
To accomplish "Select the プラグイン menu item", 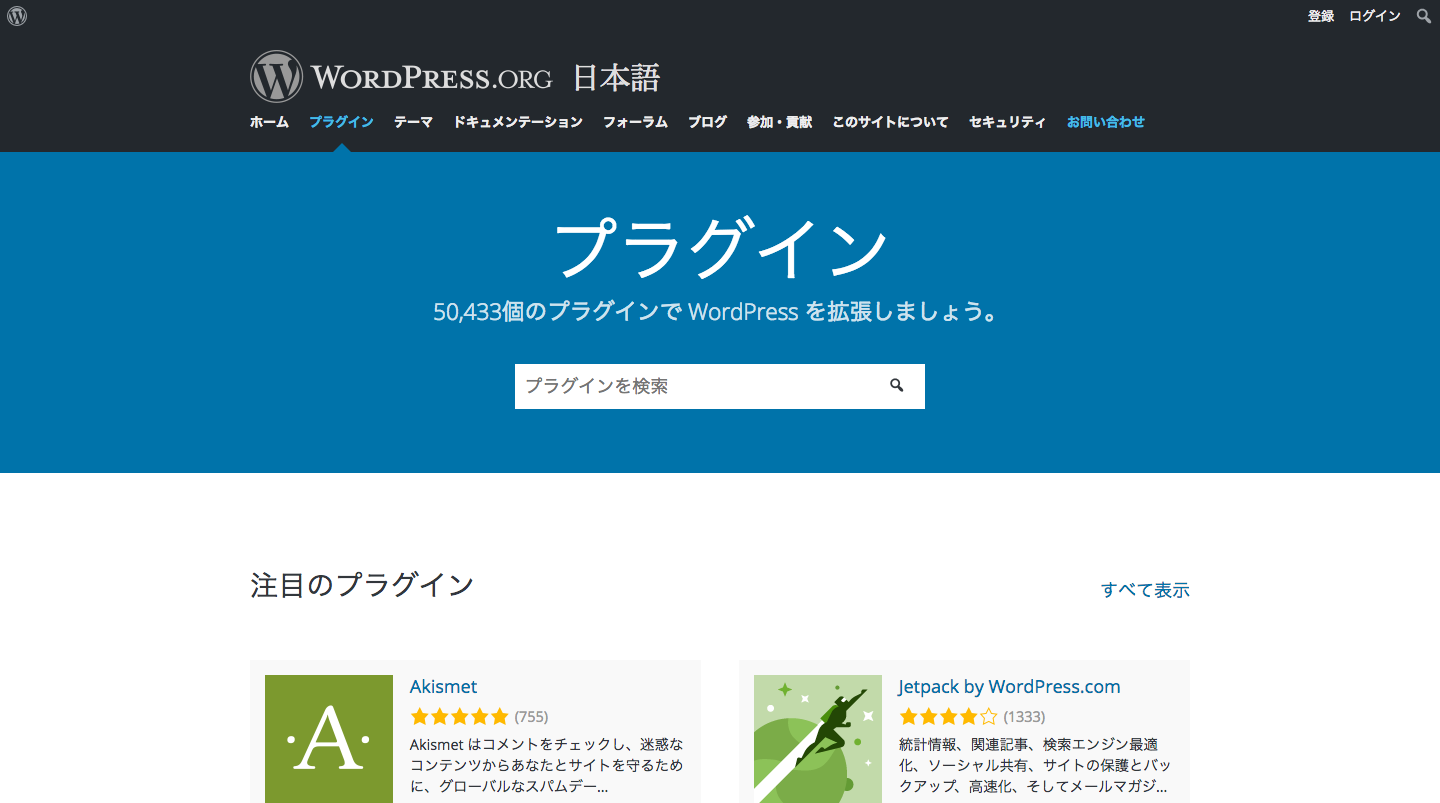I will [341, 122].
